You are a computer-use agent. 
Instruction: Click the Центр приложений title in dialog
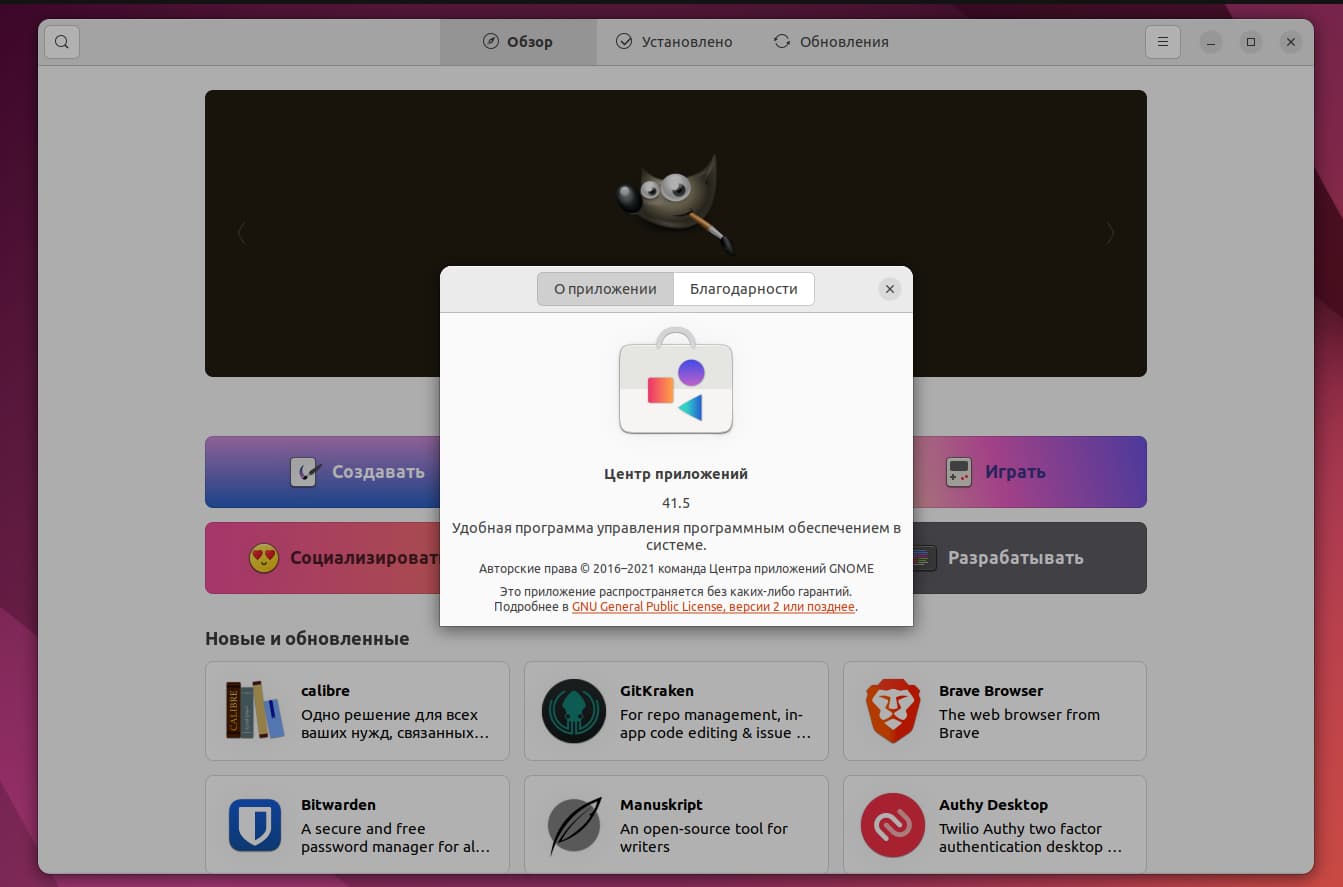(x=676, y=474)
